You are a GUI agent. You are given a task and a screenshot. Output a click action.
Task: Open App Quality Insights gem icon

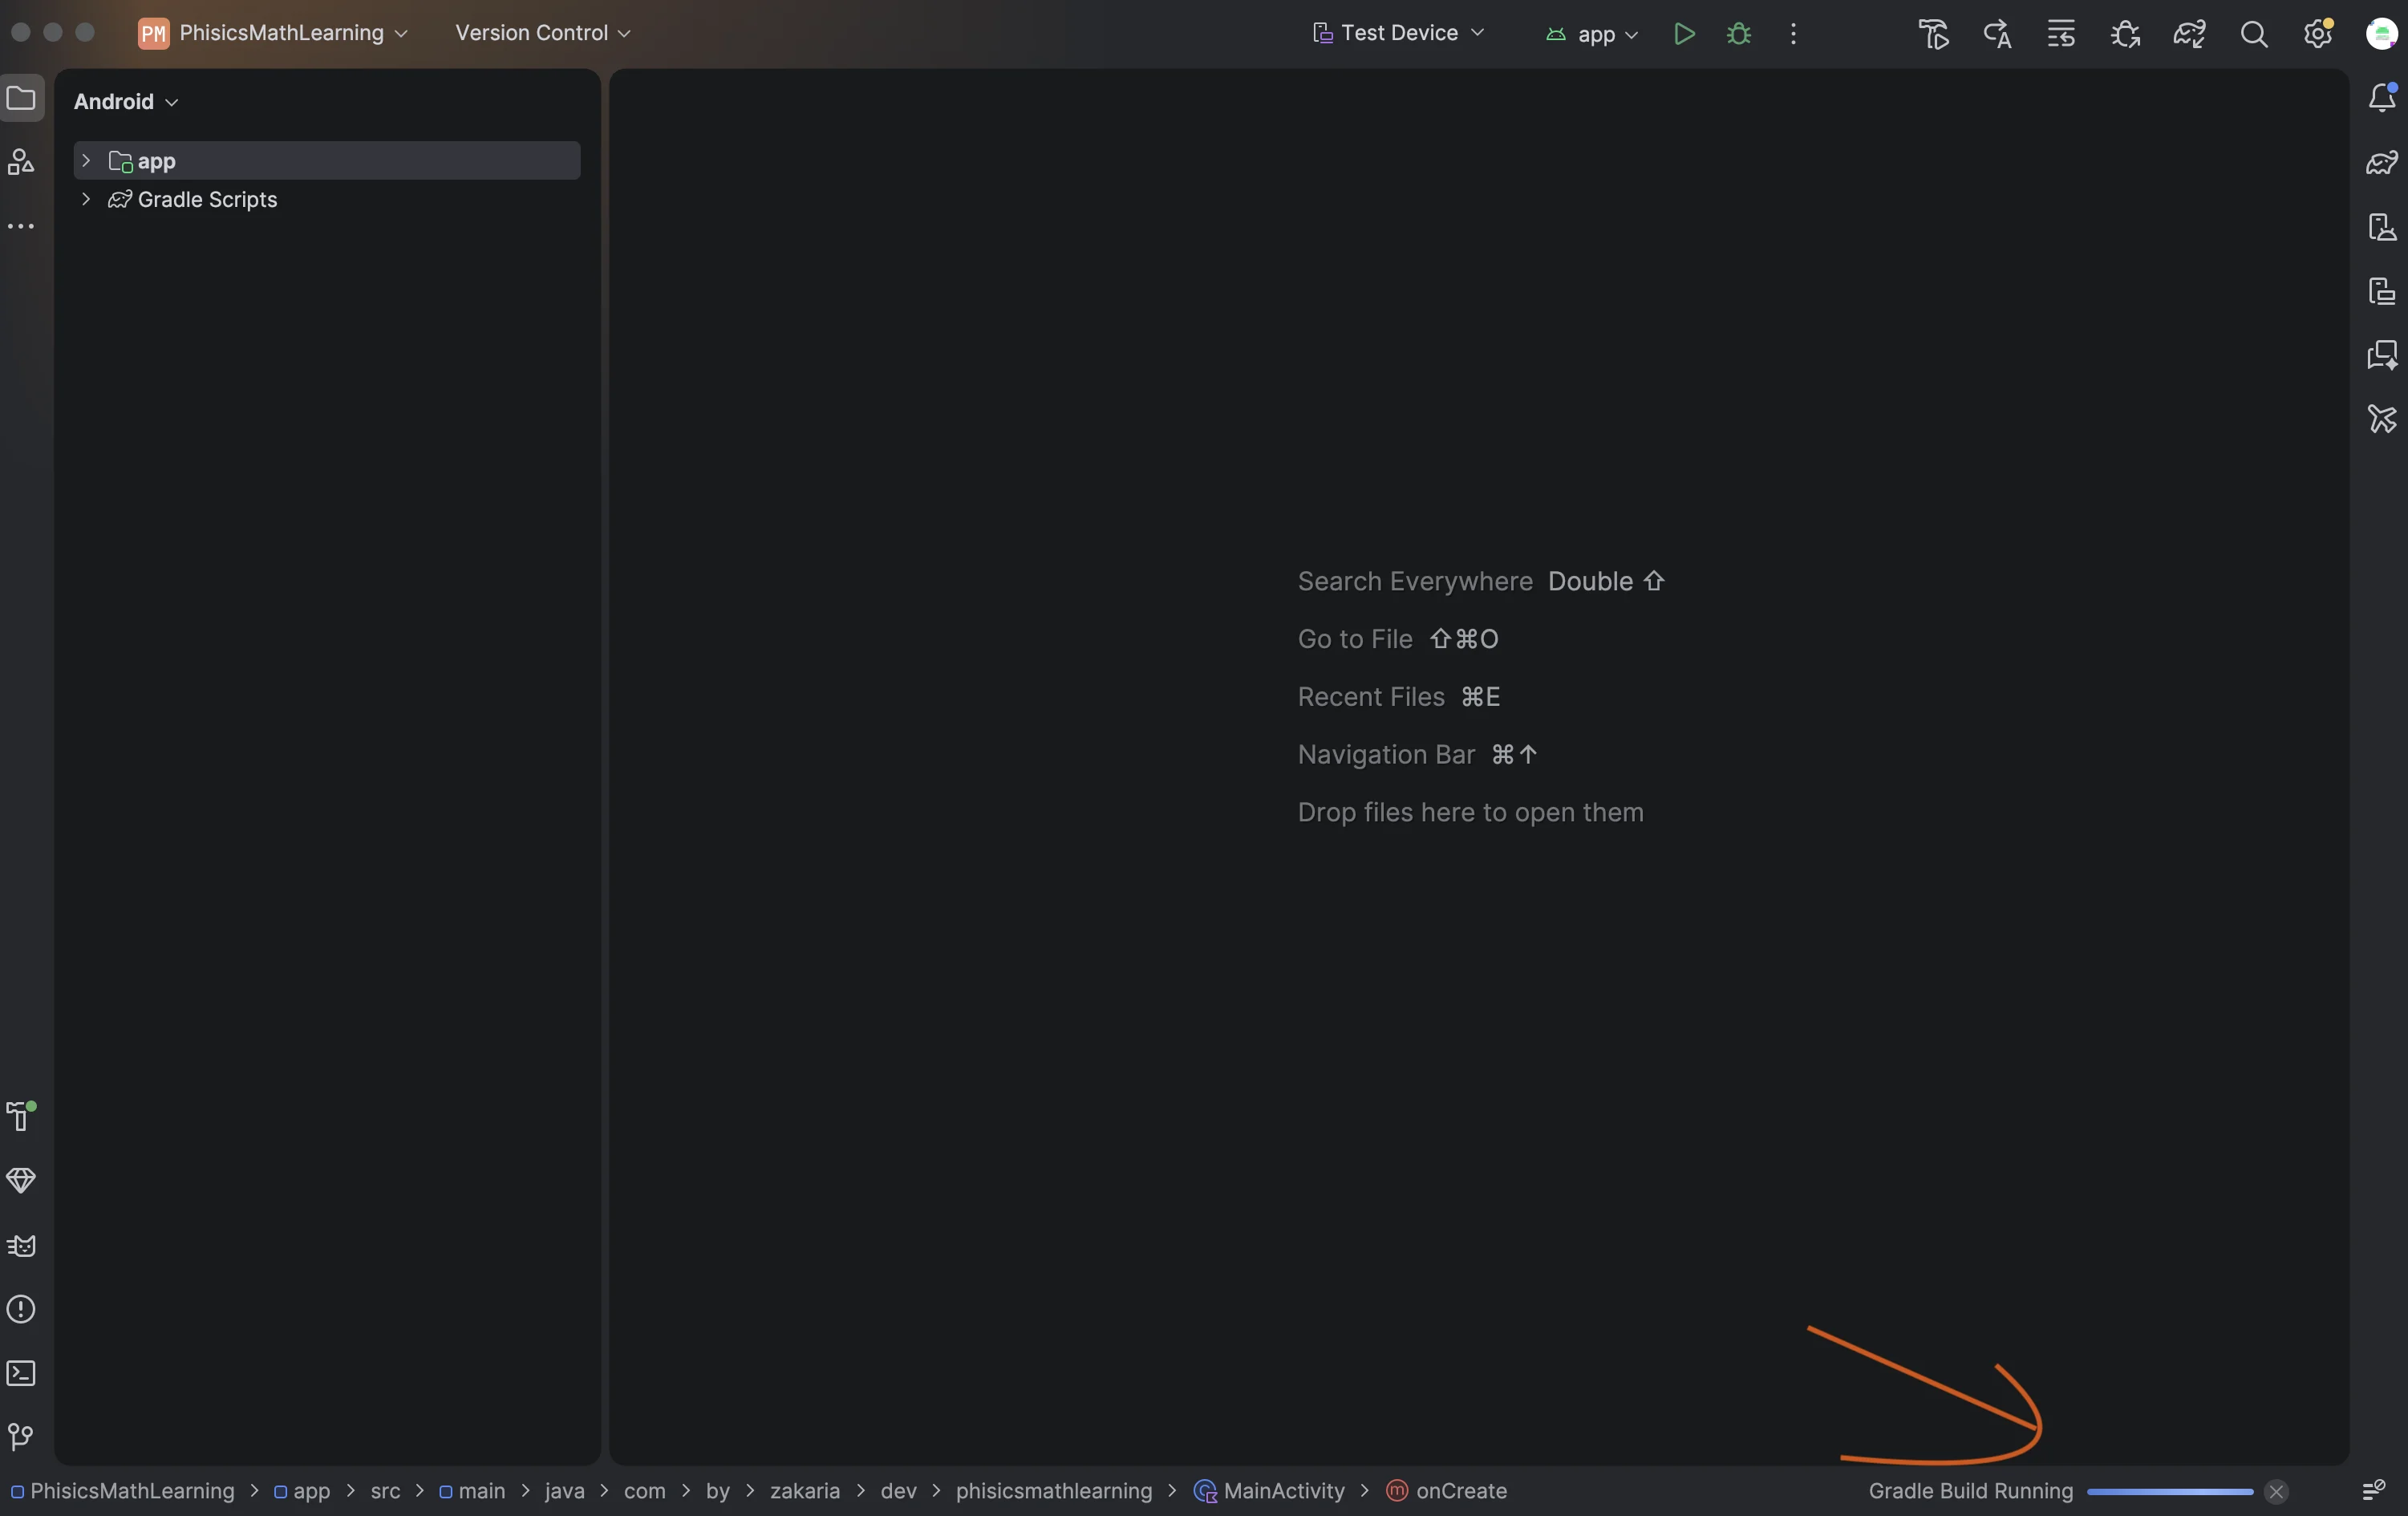pyautogui.click(x=21, y=1180)
